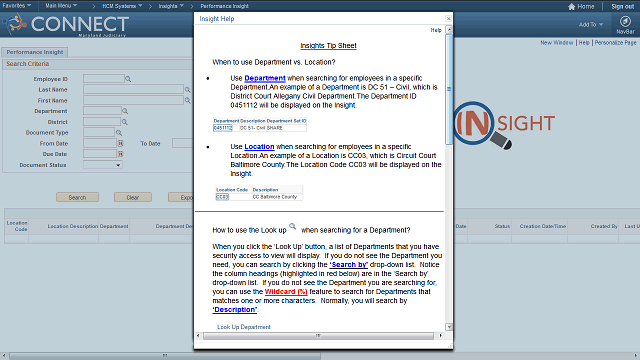
Task: Click the From Date input field
Action: [100, 143]
